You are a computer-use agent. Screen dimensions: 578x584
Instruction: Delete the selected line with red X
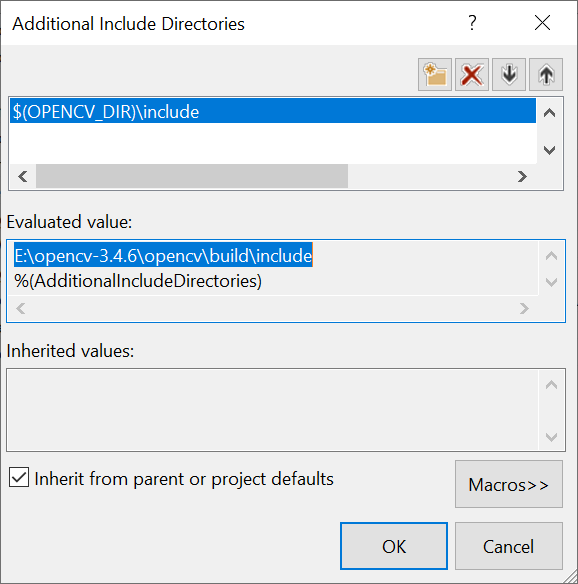tap(472, 74)
